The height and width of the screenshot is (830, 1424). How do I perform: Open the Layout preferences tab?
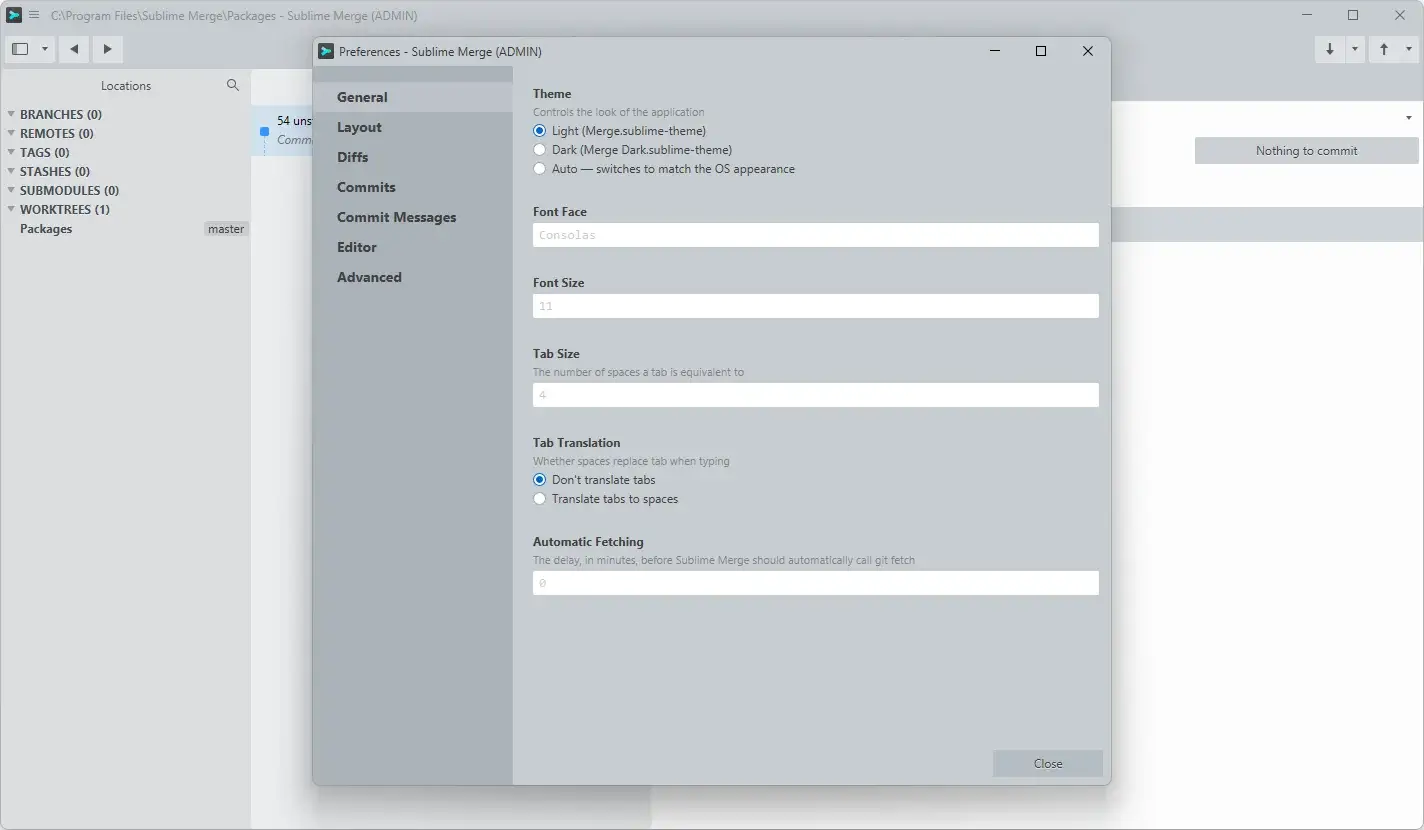(412, 127)
